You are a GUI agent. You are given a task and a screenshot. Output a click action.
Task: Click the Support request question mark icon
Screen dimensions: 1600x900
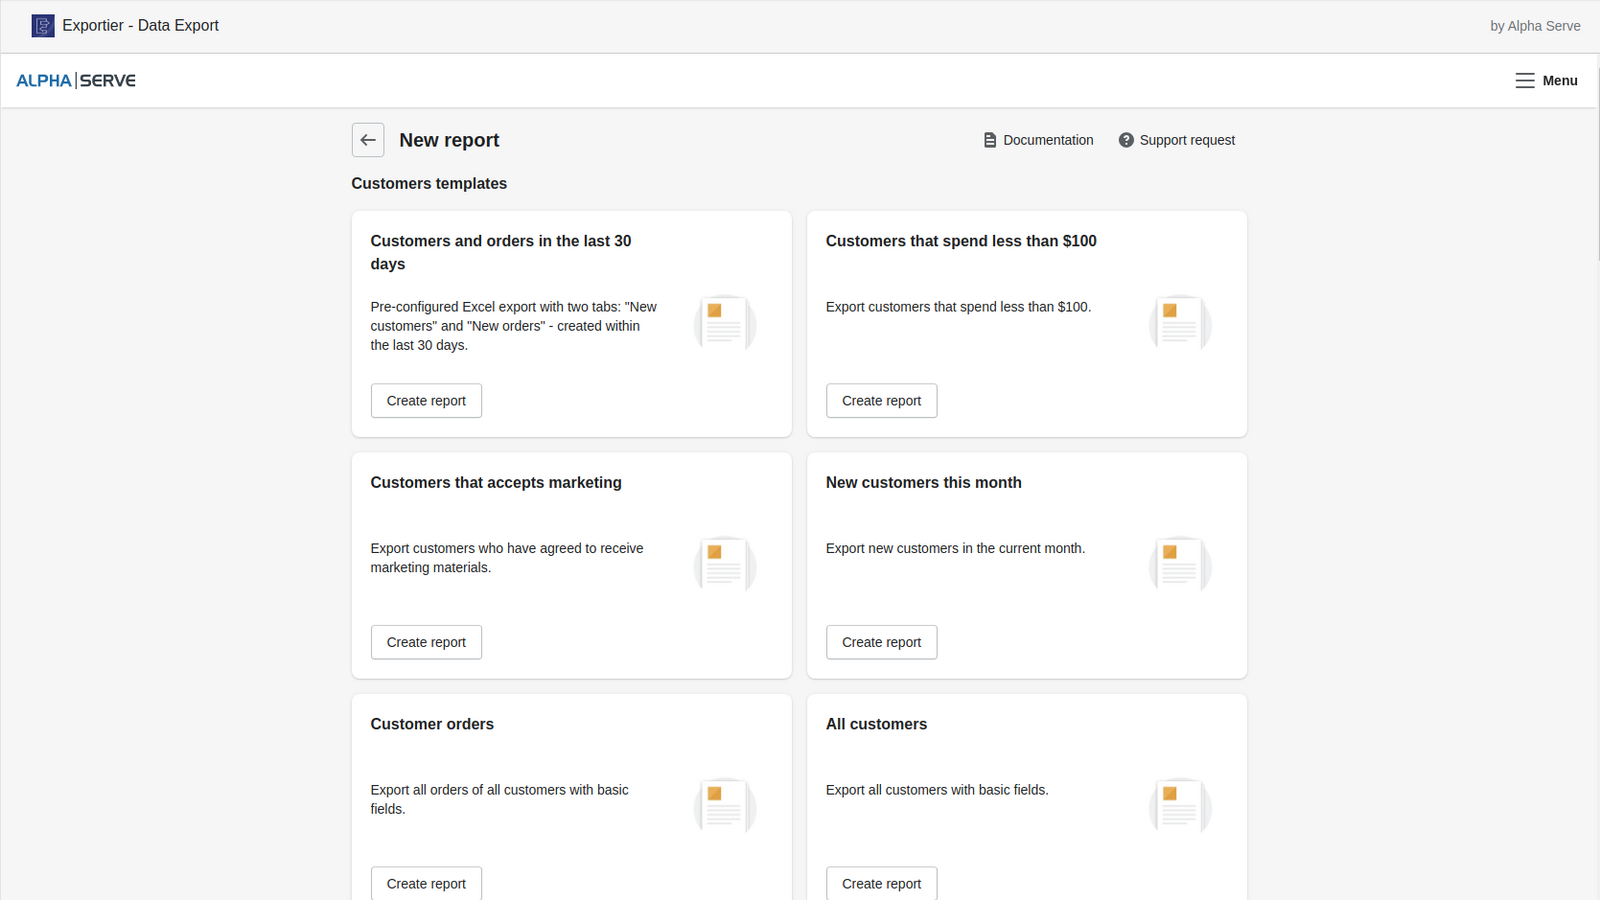coord(1126,140)
